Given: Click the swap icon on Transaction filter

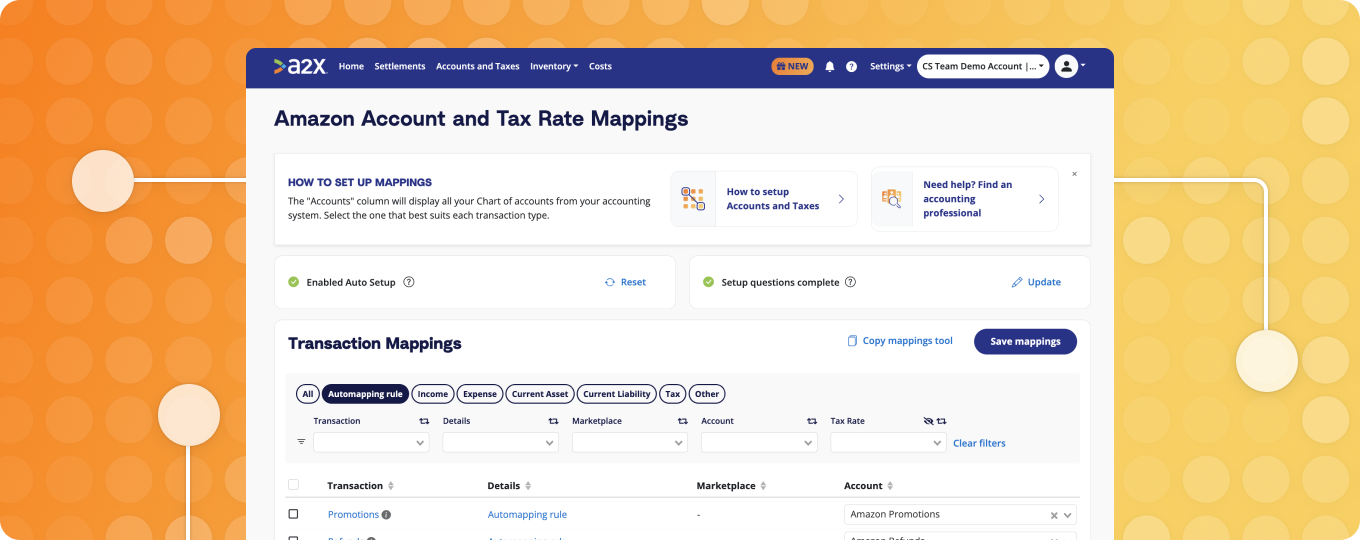Looking at the screenshot, I should pos(424,421).
